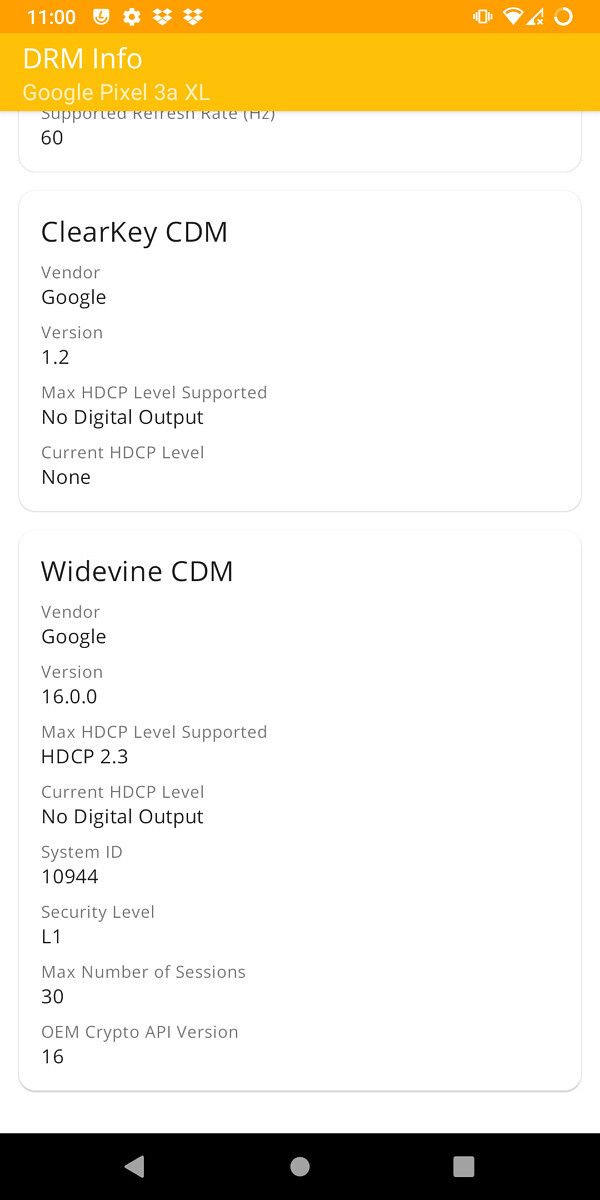The image size is (600, 1200).
Task: Tap the smiley face notification icon
Action: 101,17
